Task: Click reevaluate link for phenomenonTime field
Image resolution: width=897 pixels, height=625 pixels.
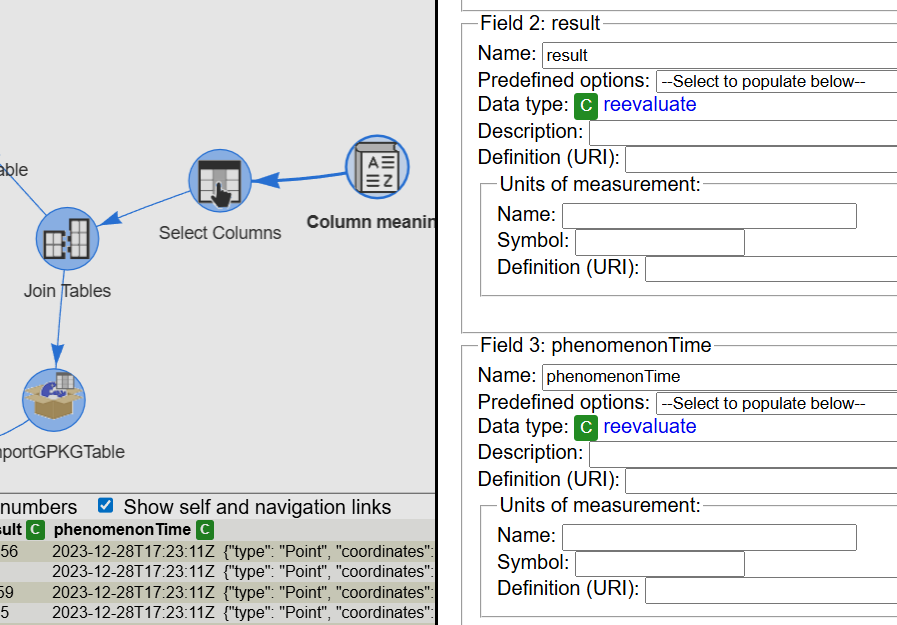Action: (649, 427)
